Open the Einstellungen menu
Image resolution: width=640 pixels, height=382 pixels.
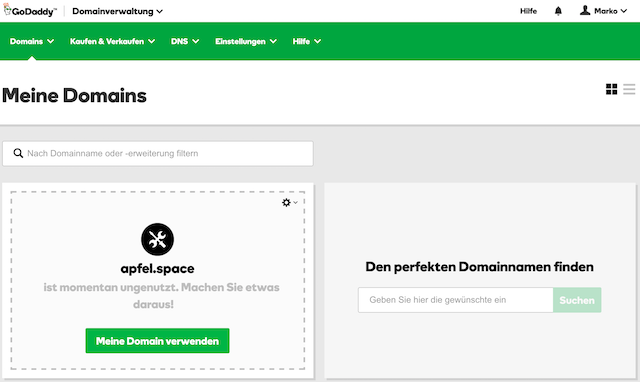(246, 41)
